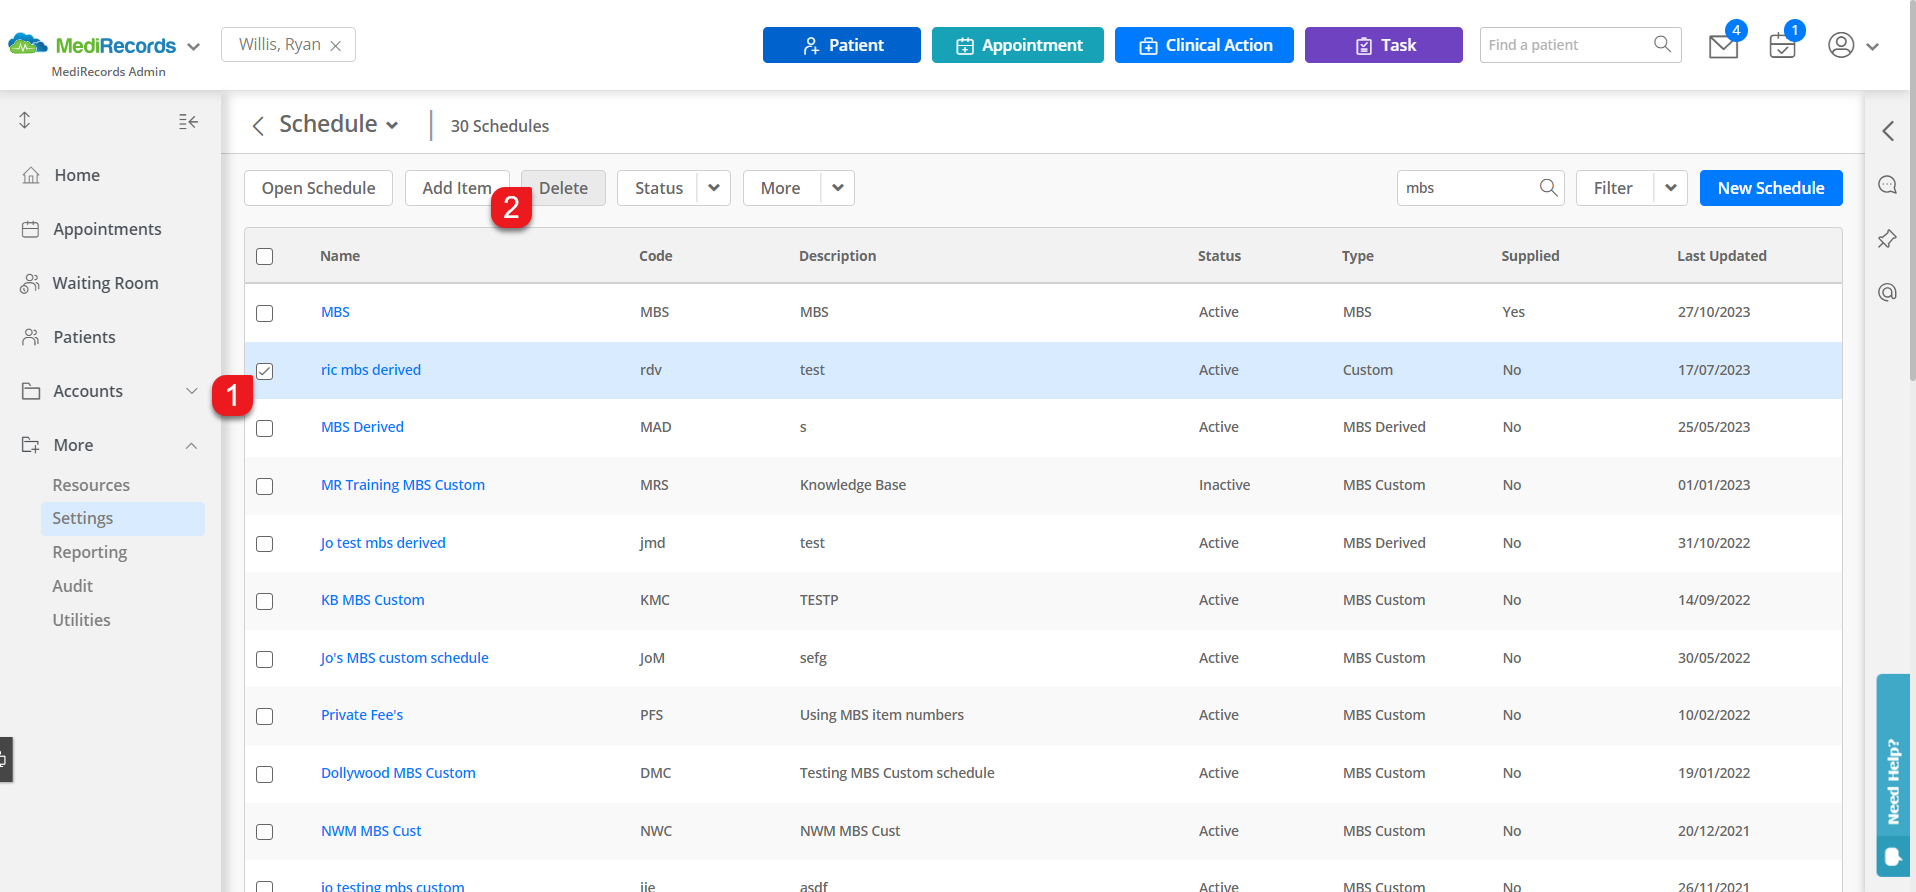
Task: Check the NWM MBS Cust checkbox
Action: tap(264, 832)
